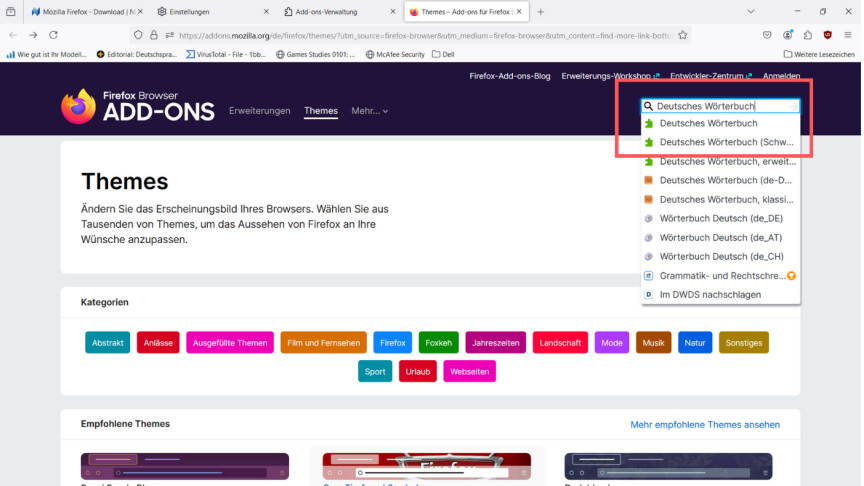Image resolution: width=864 pixels, height=486 pixels.
Task: Show site security lock information
Action: (154, 35)
